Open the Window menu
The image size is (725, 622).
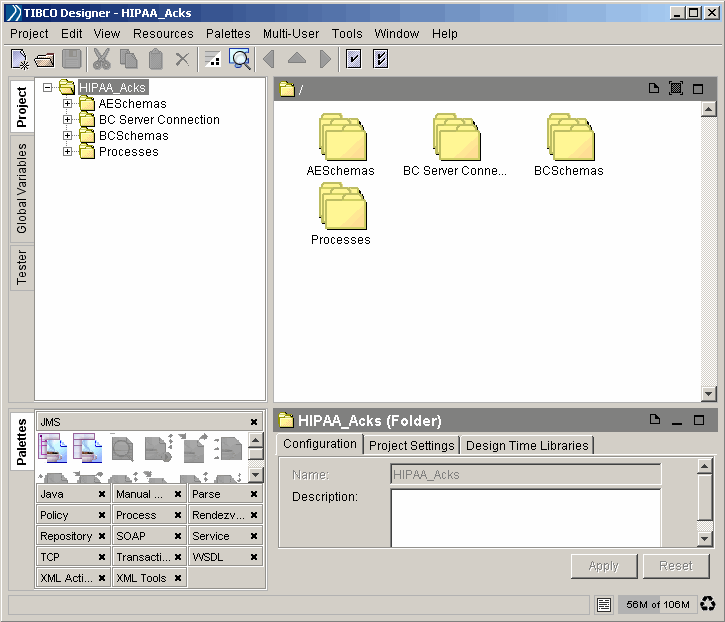[396, 34]
